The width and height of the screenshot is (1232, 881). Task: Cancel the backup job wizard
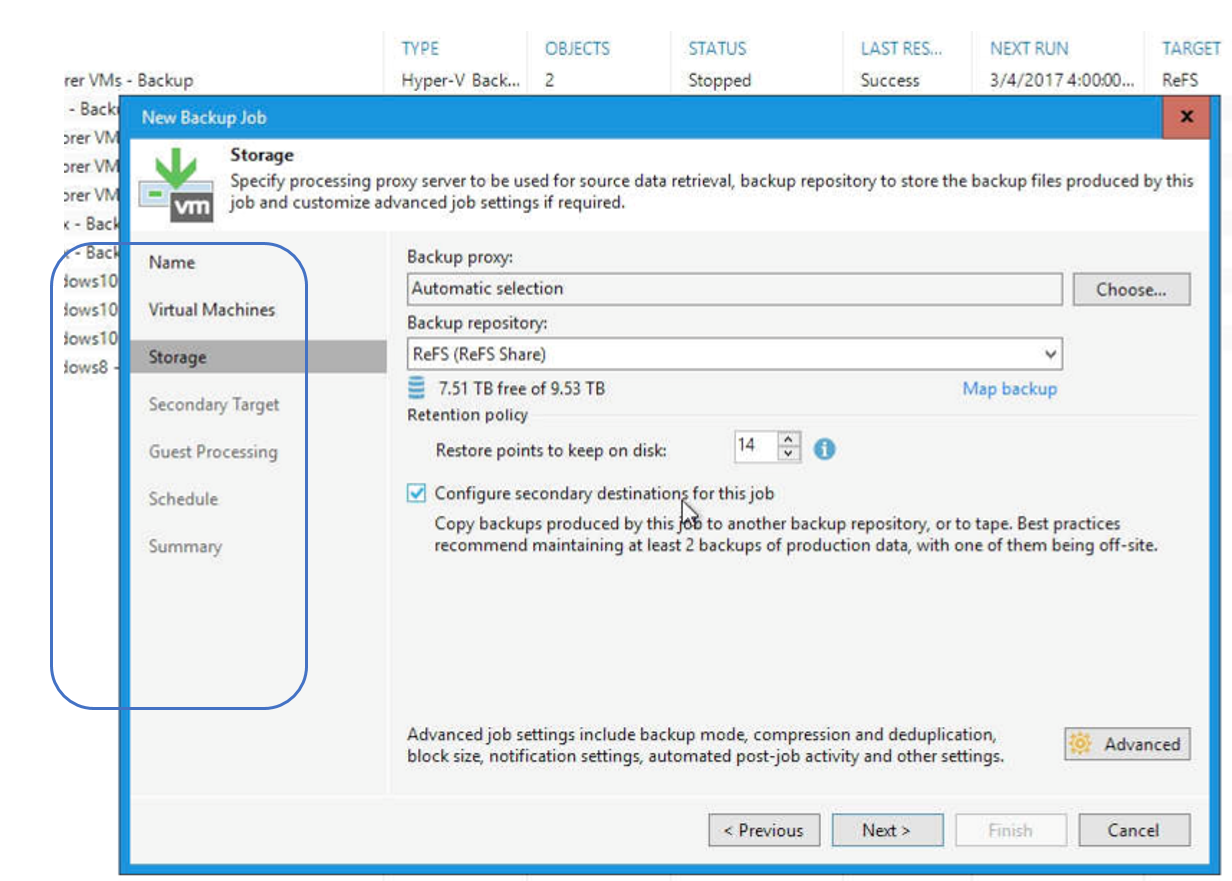1133,830
